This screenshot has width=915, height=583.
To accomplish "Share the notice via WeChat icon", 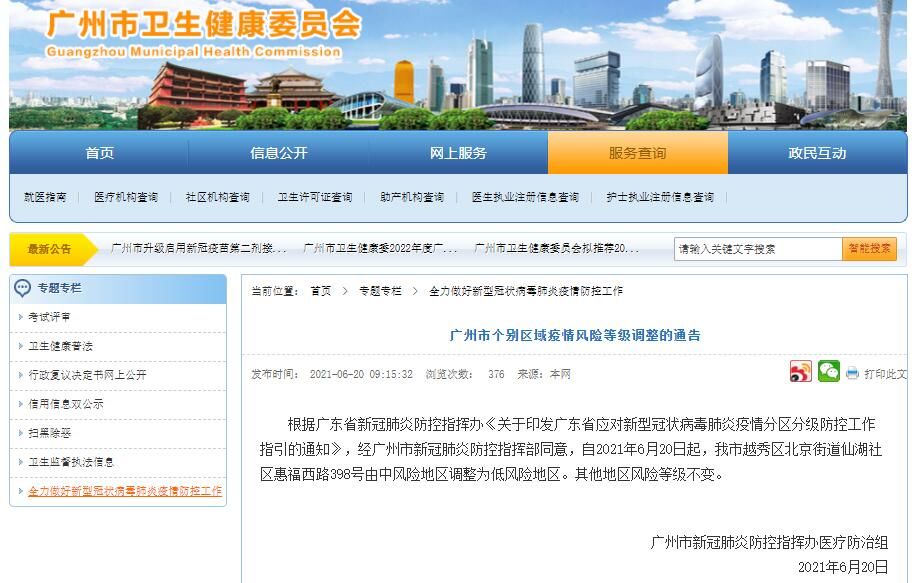I will tap(828, 372).
